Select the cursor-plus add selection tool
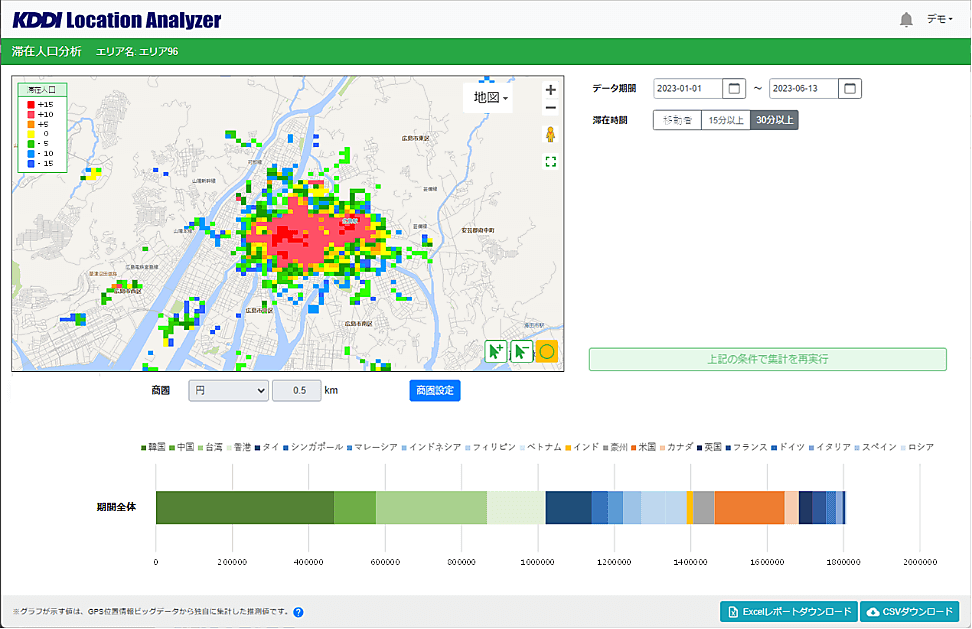The width and height of the screenshot is (972, 629). click(496, 352)
